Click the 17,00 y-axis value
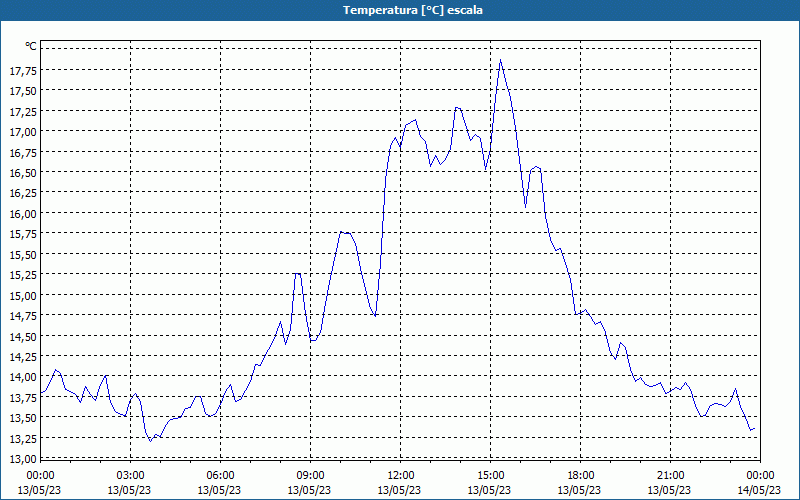This screenshot has width=800, height=500. pyautogui.click(x=23, y=132)
